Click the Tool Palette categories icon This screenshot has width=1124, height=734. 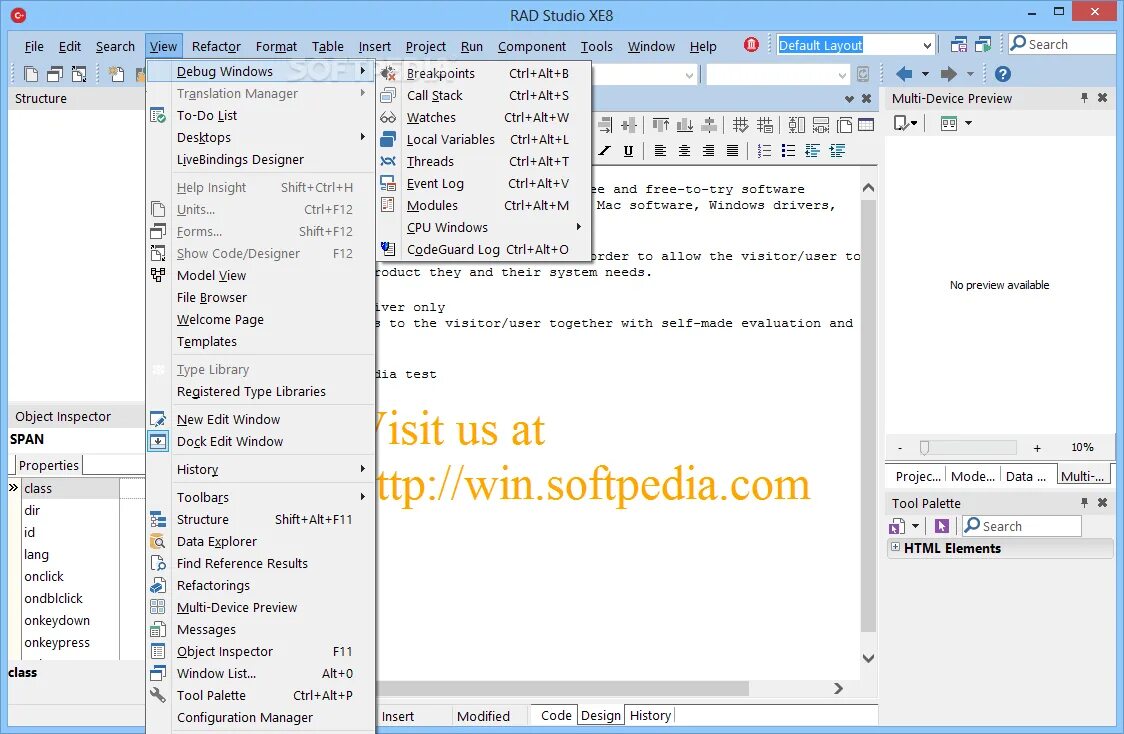[896, 527]
